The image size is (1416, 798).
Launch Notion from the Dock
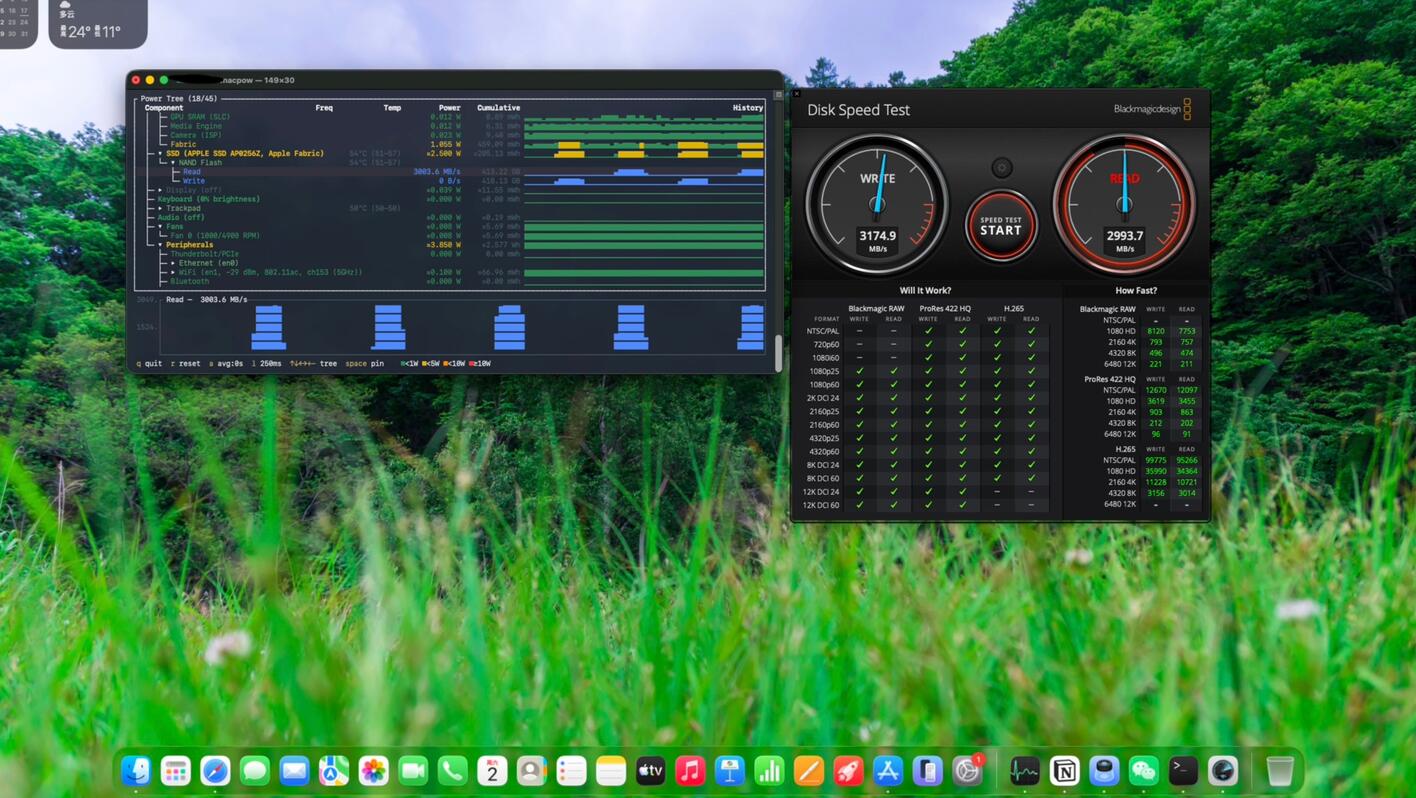pyautogui.click(x=1064, y=771)
